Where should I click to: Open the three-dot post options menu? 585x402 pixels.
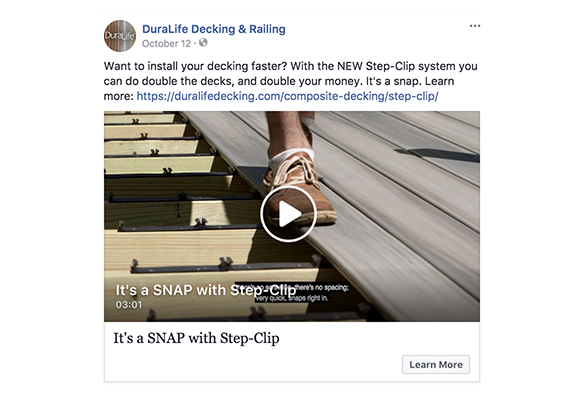pyautogui.click(x=475, y=26)
